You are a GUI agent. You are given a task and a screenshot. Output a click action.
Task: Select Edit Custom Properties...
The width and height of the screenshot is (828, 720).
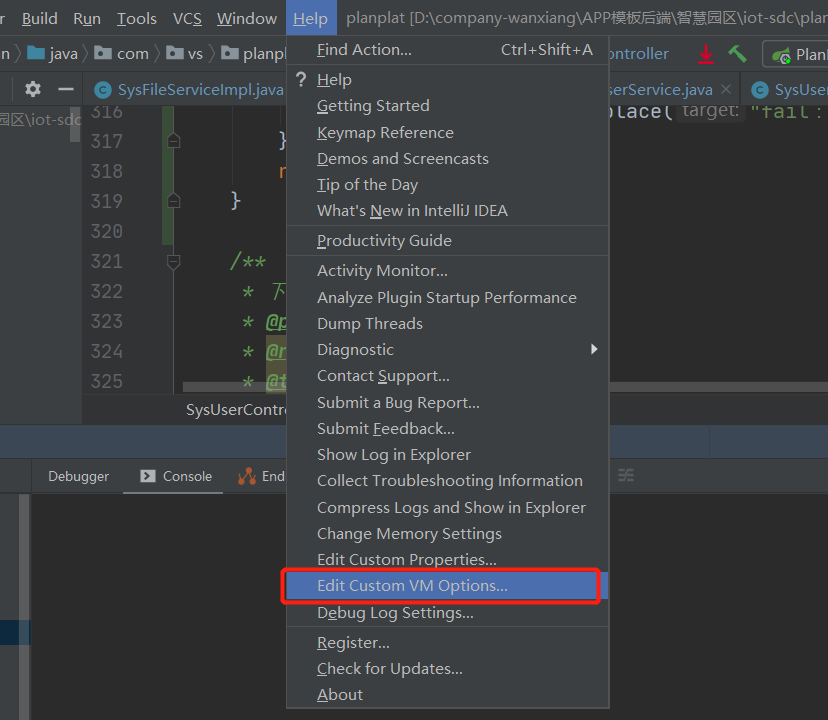coord(447,560)
